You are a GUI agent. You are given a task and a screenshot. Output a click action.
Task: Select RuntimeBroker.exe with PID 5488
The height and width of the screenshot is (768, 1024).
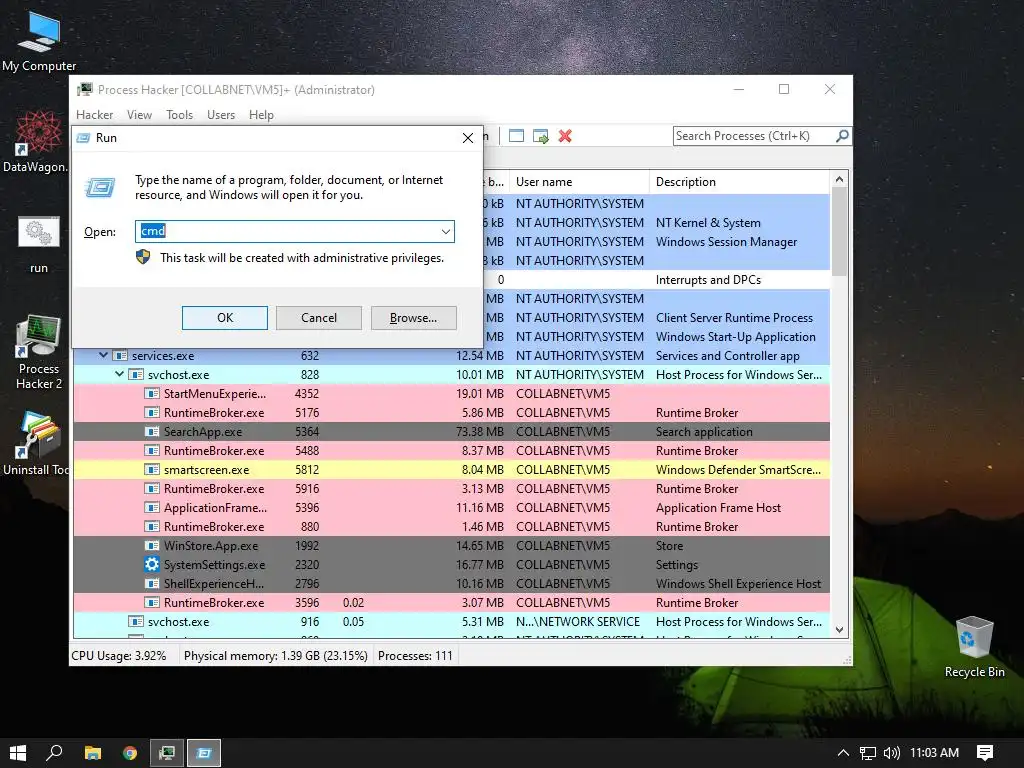pyautogui.click(x=451, y=451)
